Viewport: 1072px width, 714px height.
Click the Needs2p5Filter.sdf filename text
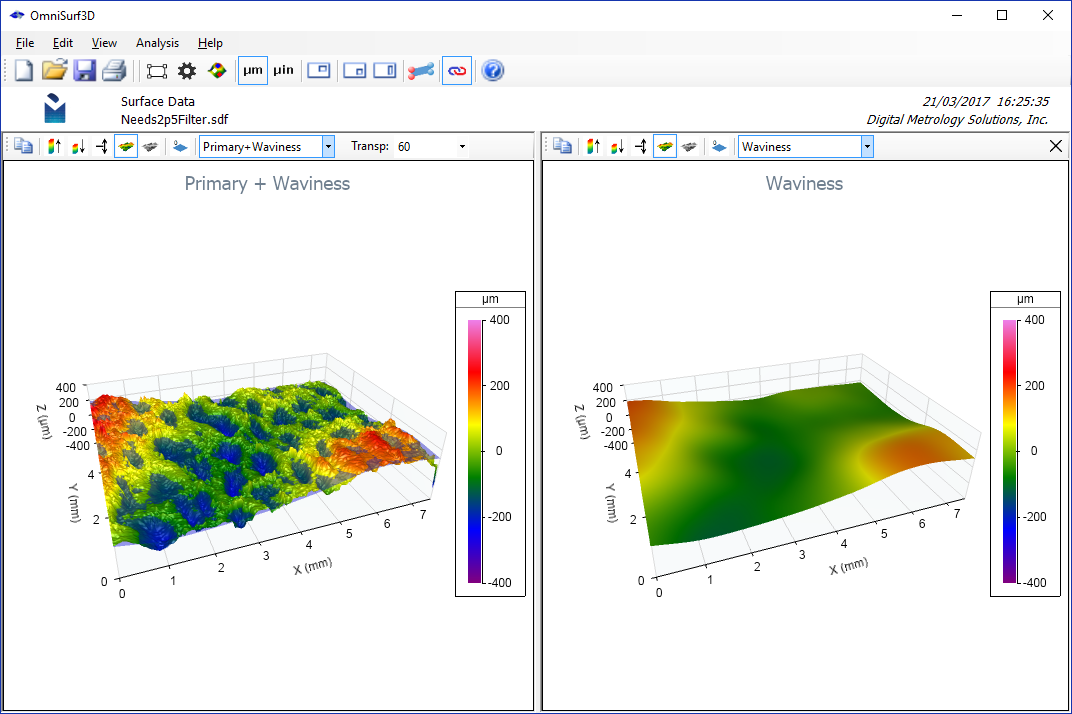point(176,118)
